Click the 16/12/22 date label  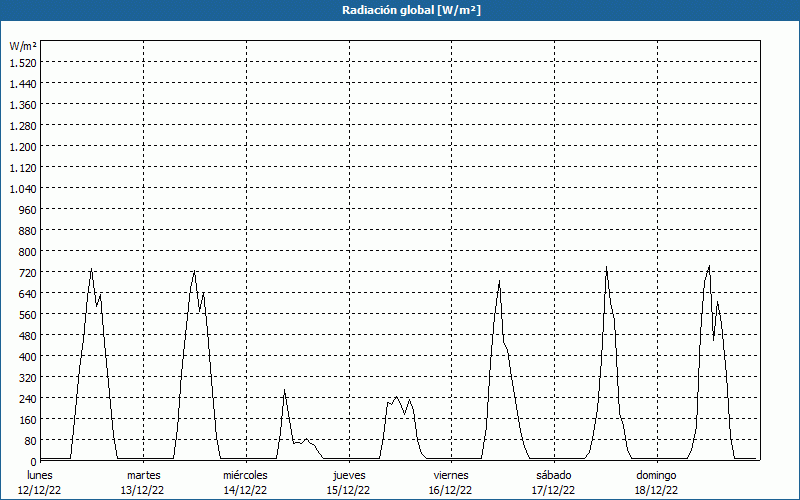pos(451,490)
